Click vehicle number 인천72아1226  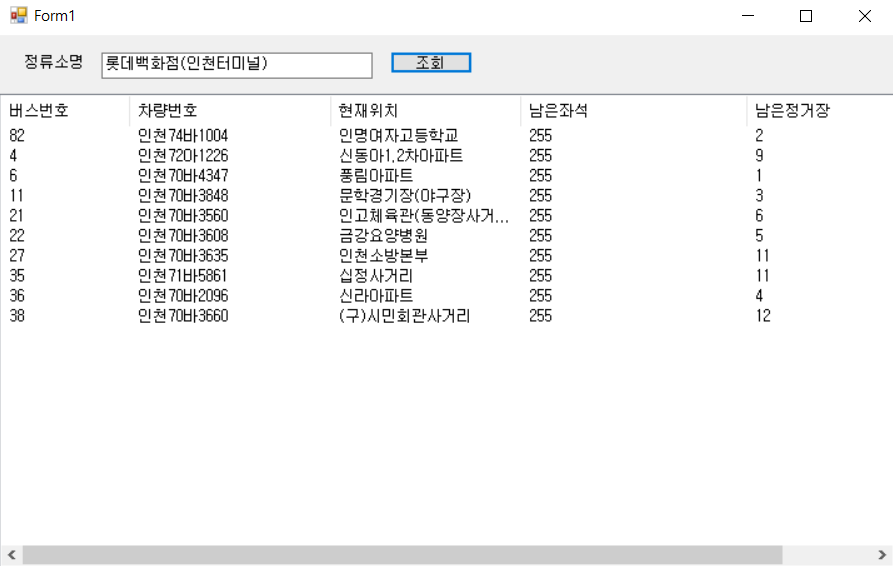coord(183,155)
